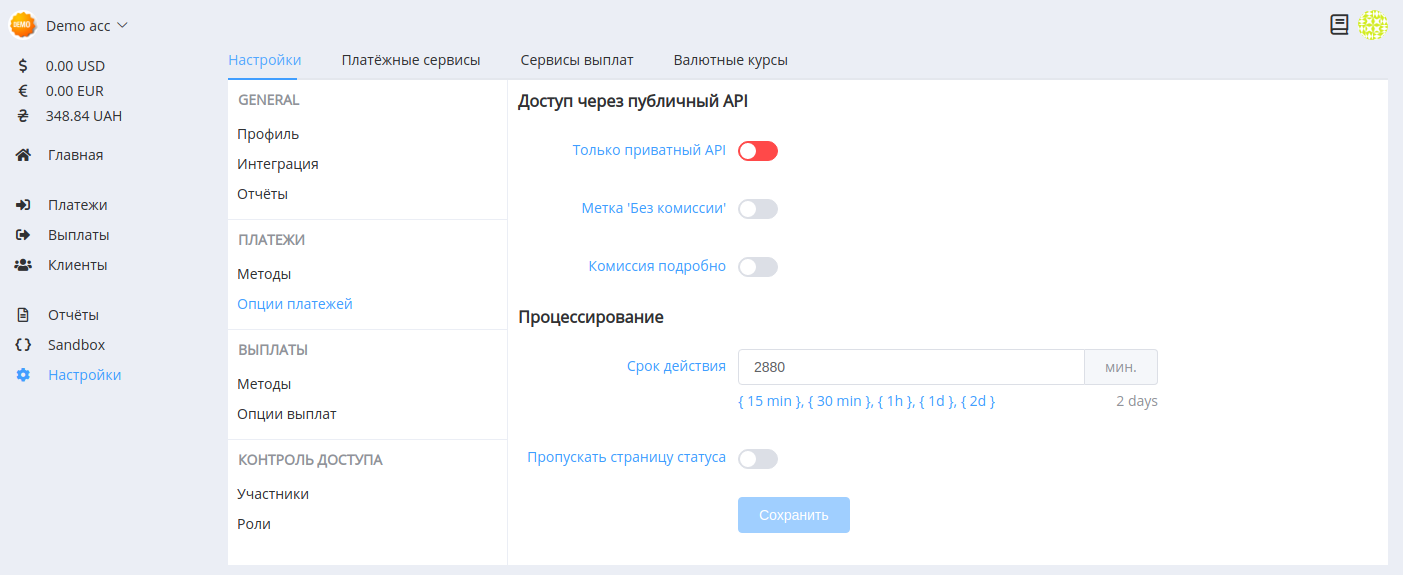Image resolution: width=1403 pixels, height=575 pixels.
Task: Expand the Demo acc account dropdown
Action: point(87,25)
